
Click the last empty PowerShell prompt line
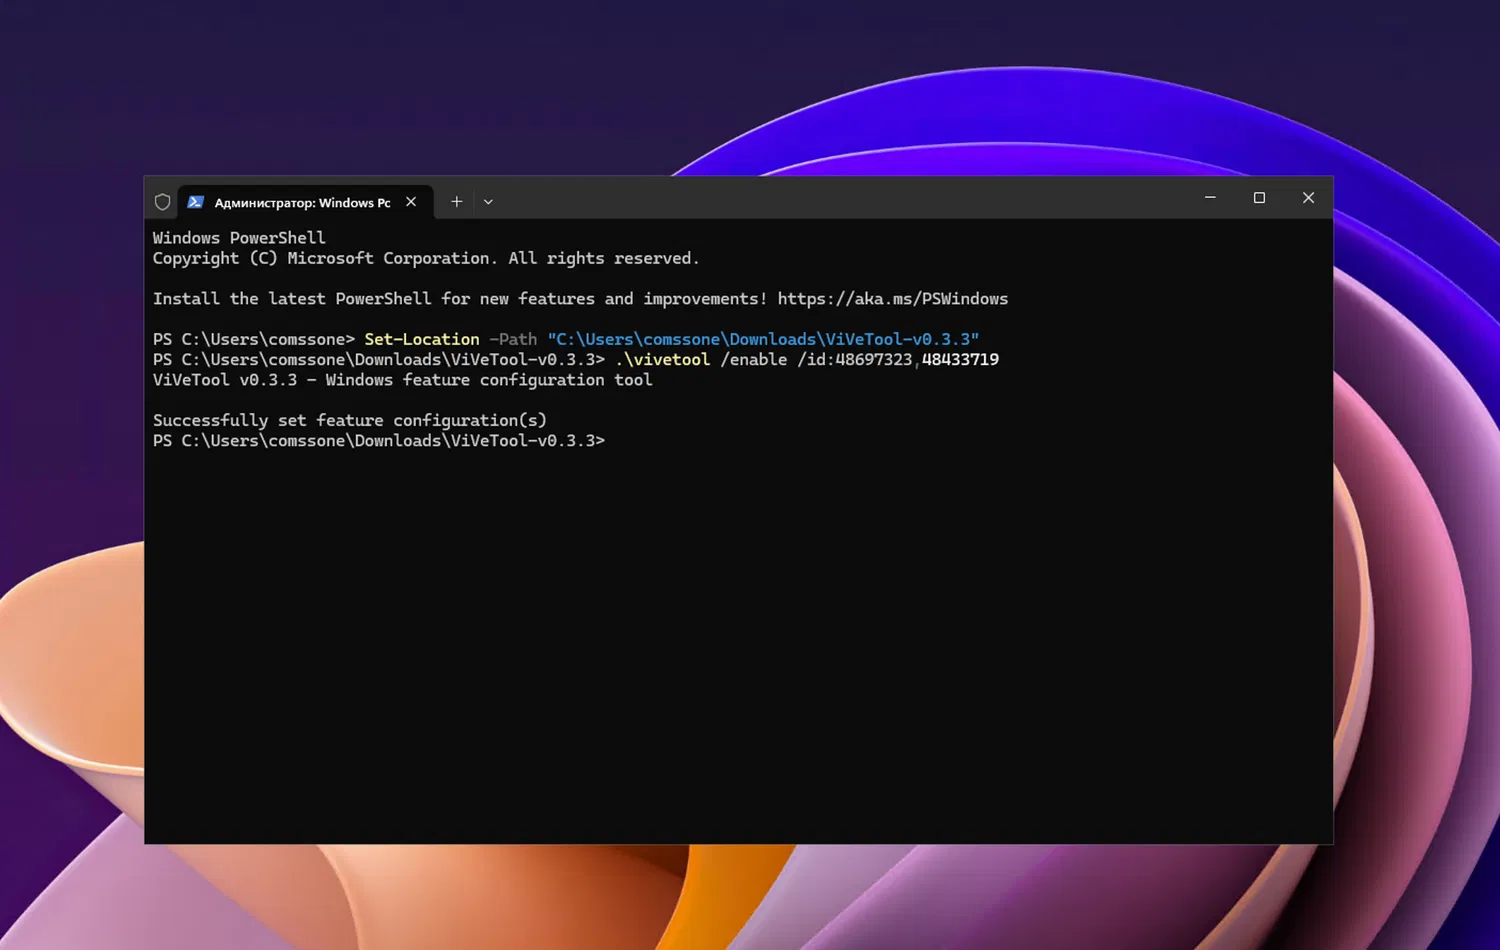click(379, 441)
